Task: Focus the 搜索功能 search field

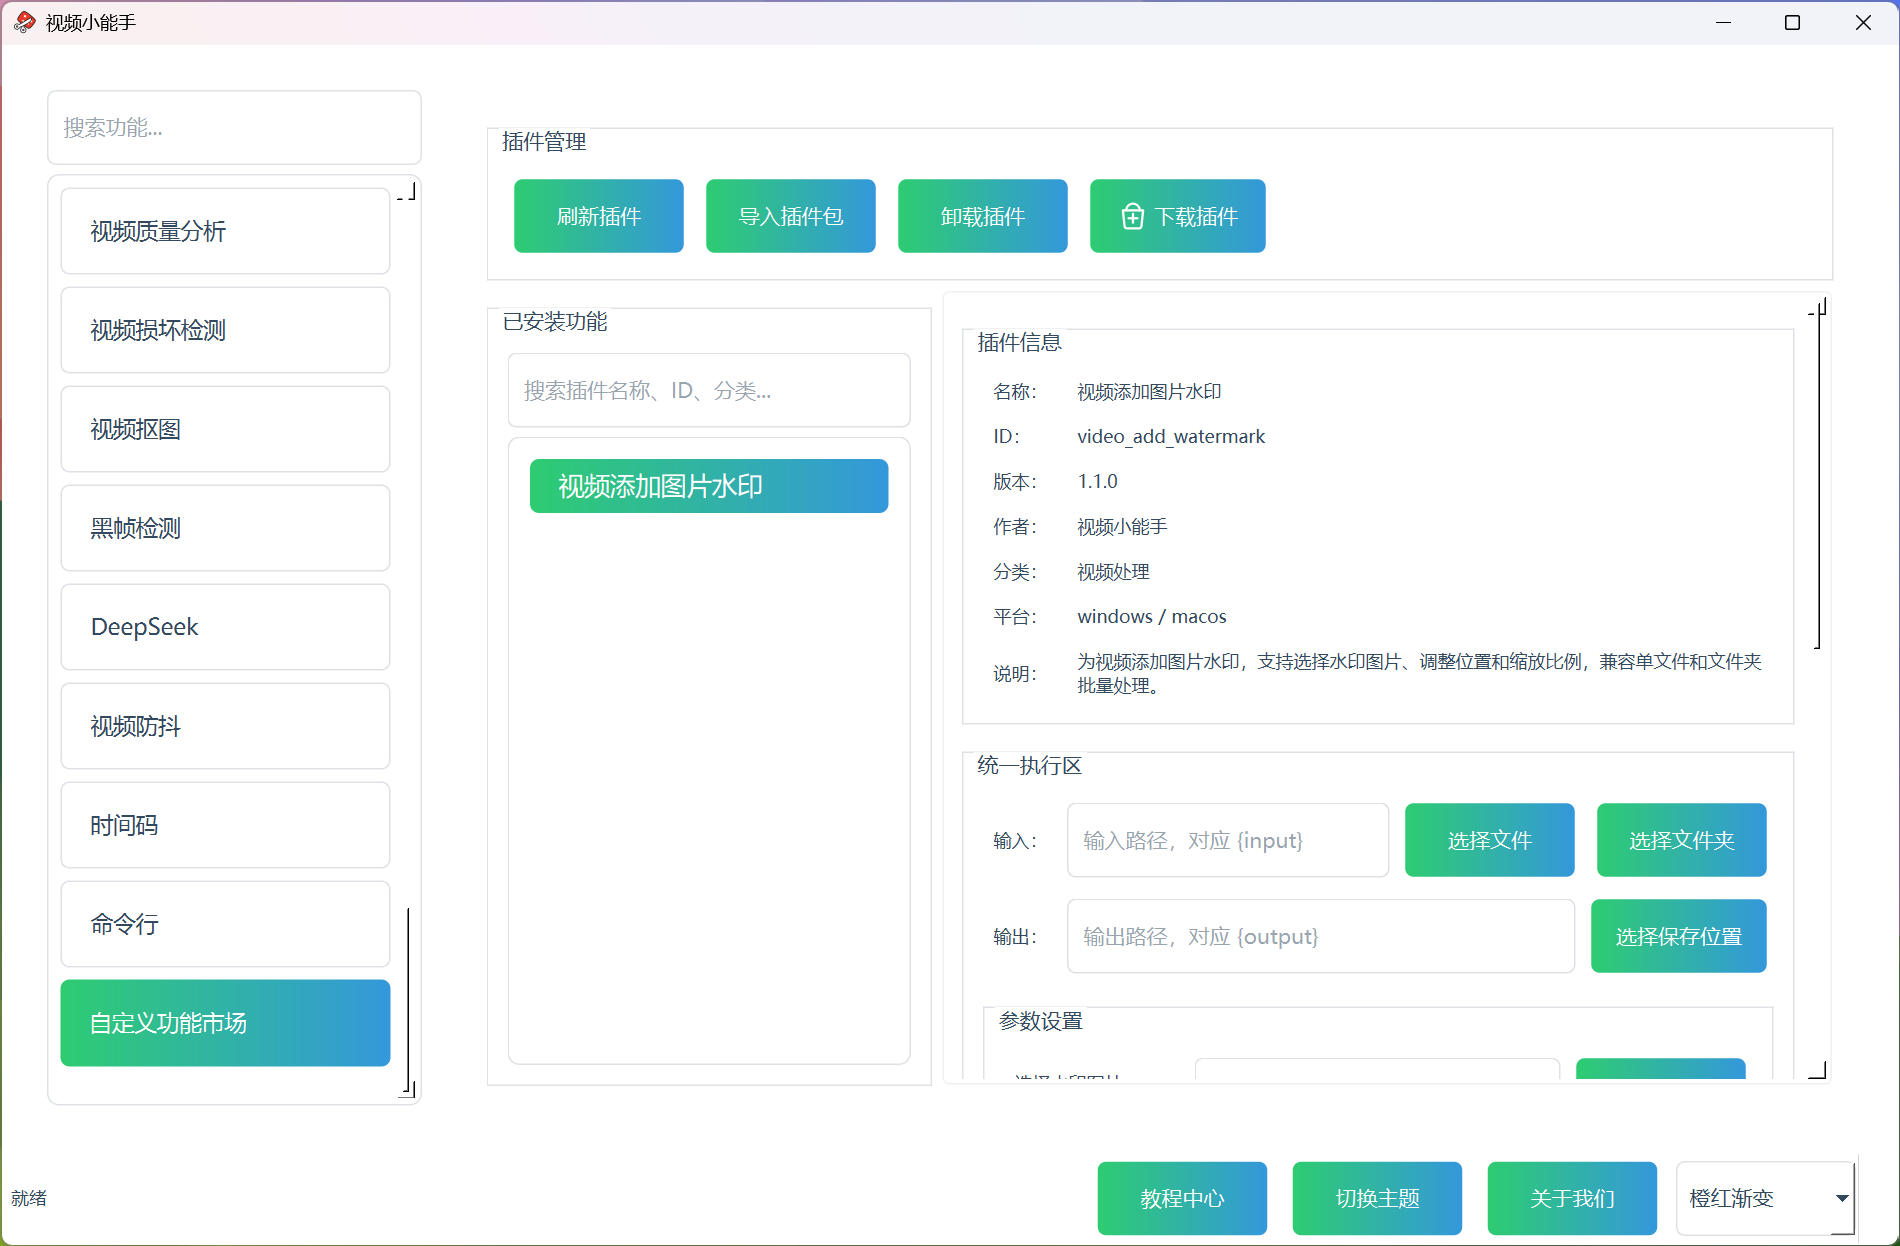Action: (234, 127)
